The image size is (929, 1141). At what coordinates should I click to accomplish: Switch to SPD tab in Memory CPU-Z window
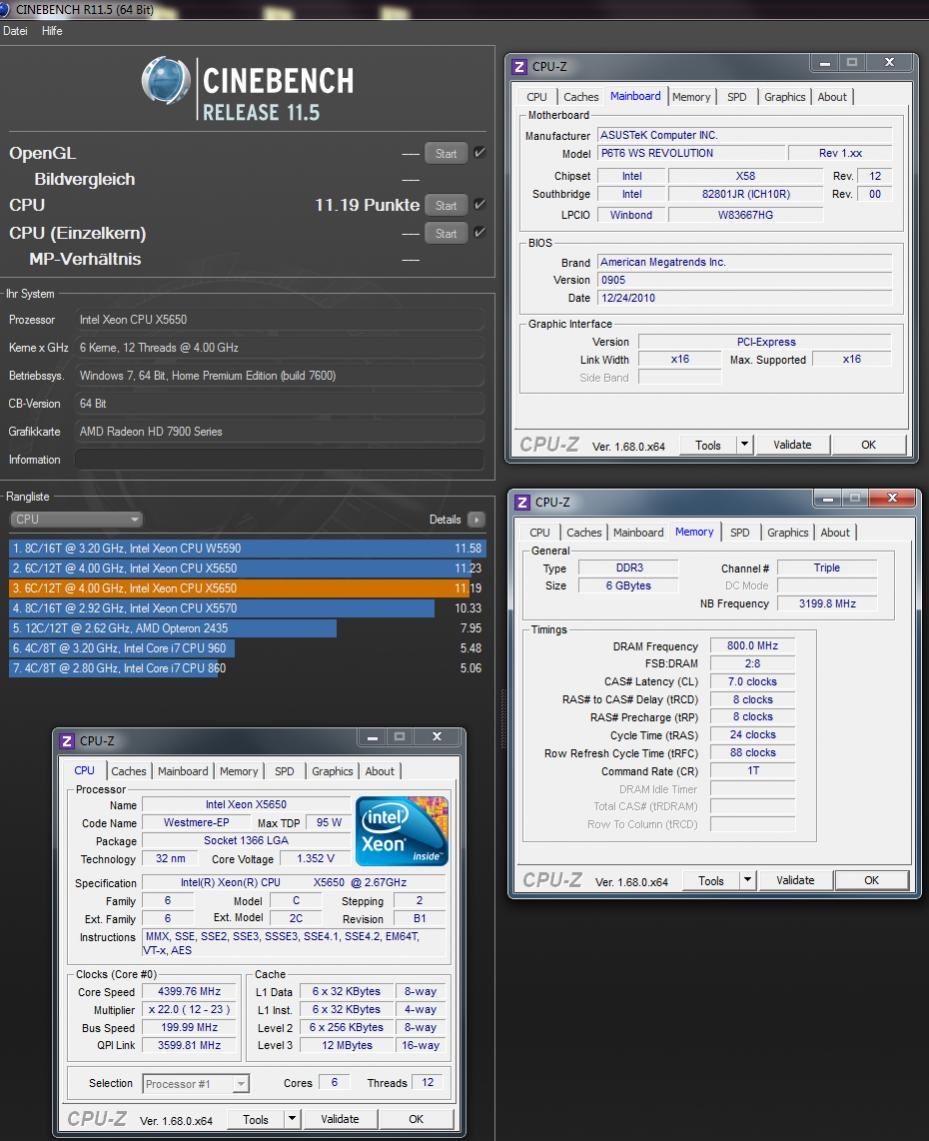pyautogui.click(x=739, y=533)
